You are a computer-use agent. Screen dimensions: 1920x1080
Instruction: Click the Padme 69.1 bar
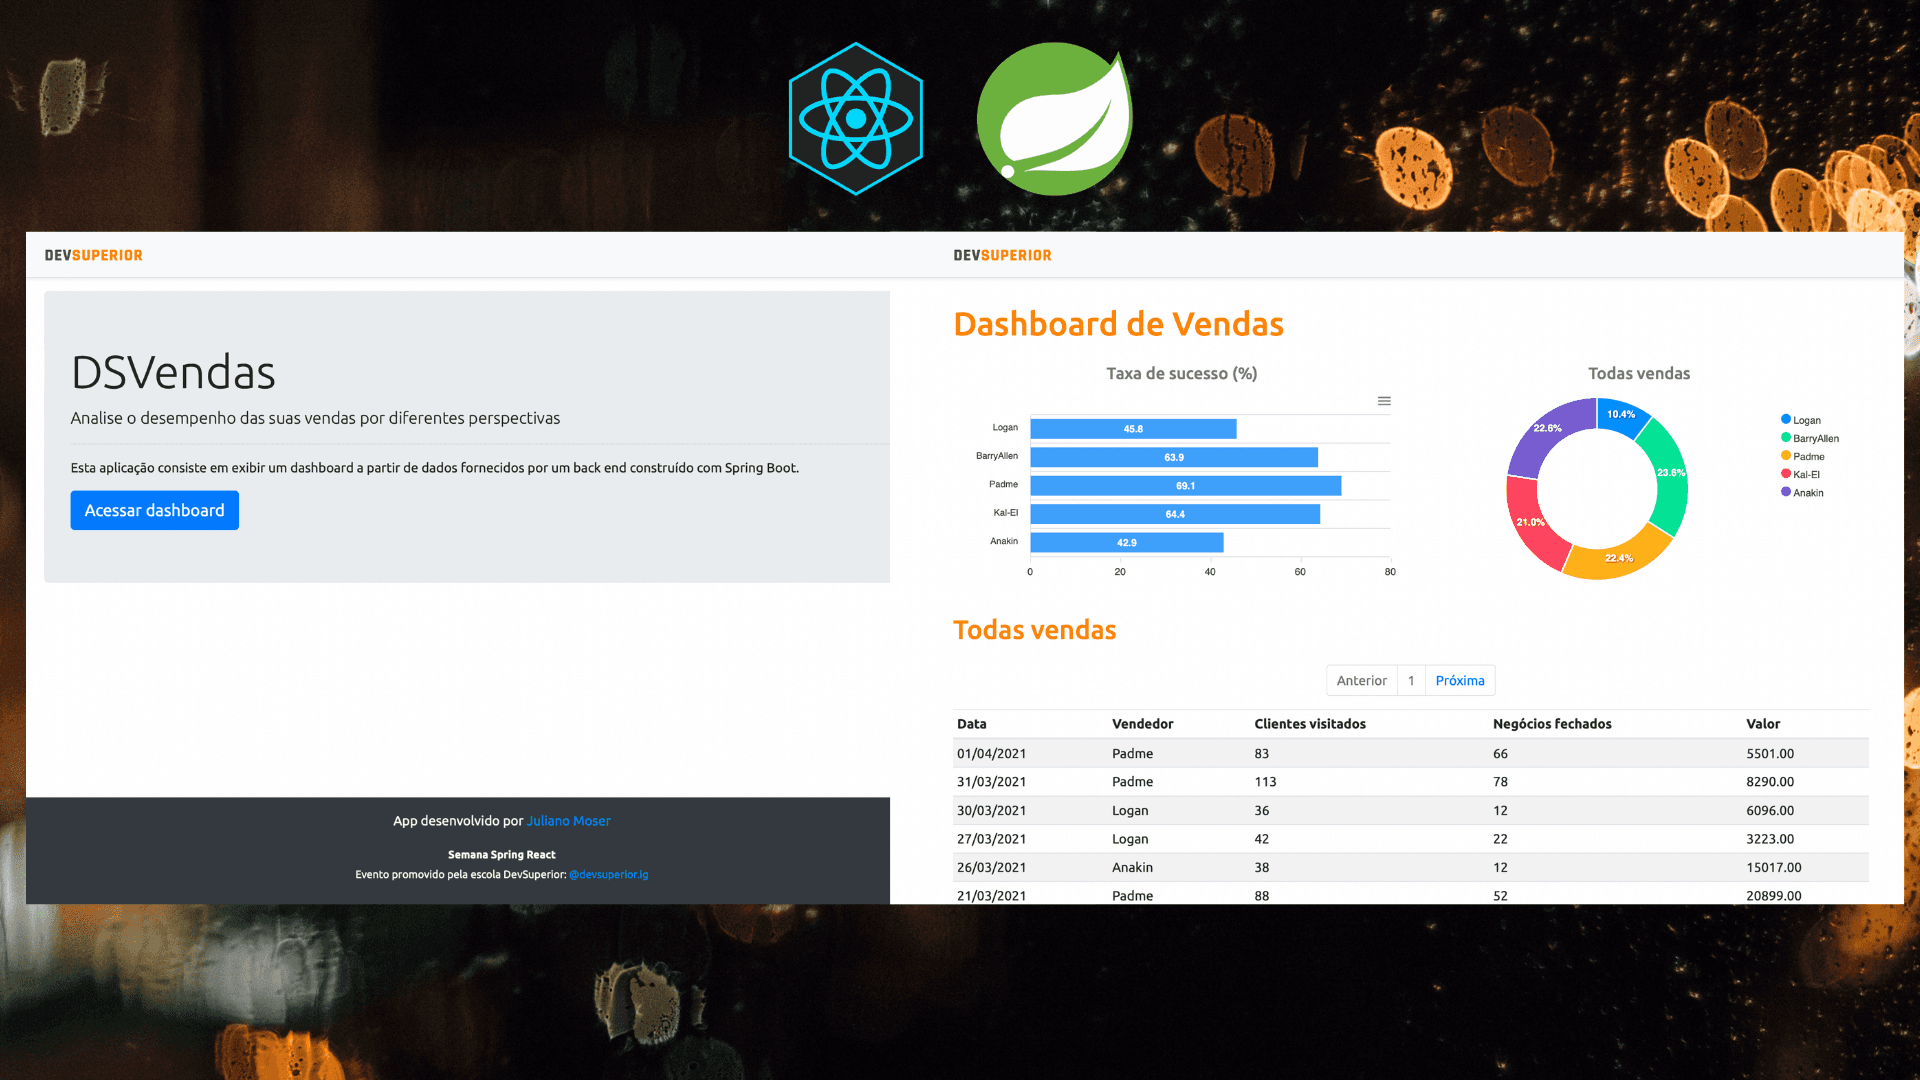point(1185,485)
